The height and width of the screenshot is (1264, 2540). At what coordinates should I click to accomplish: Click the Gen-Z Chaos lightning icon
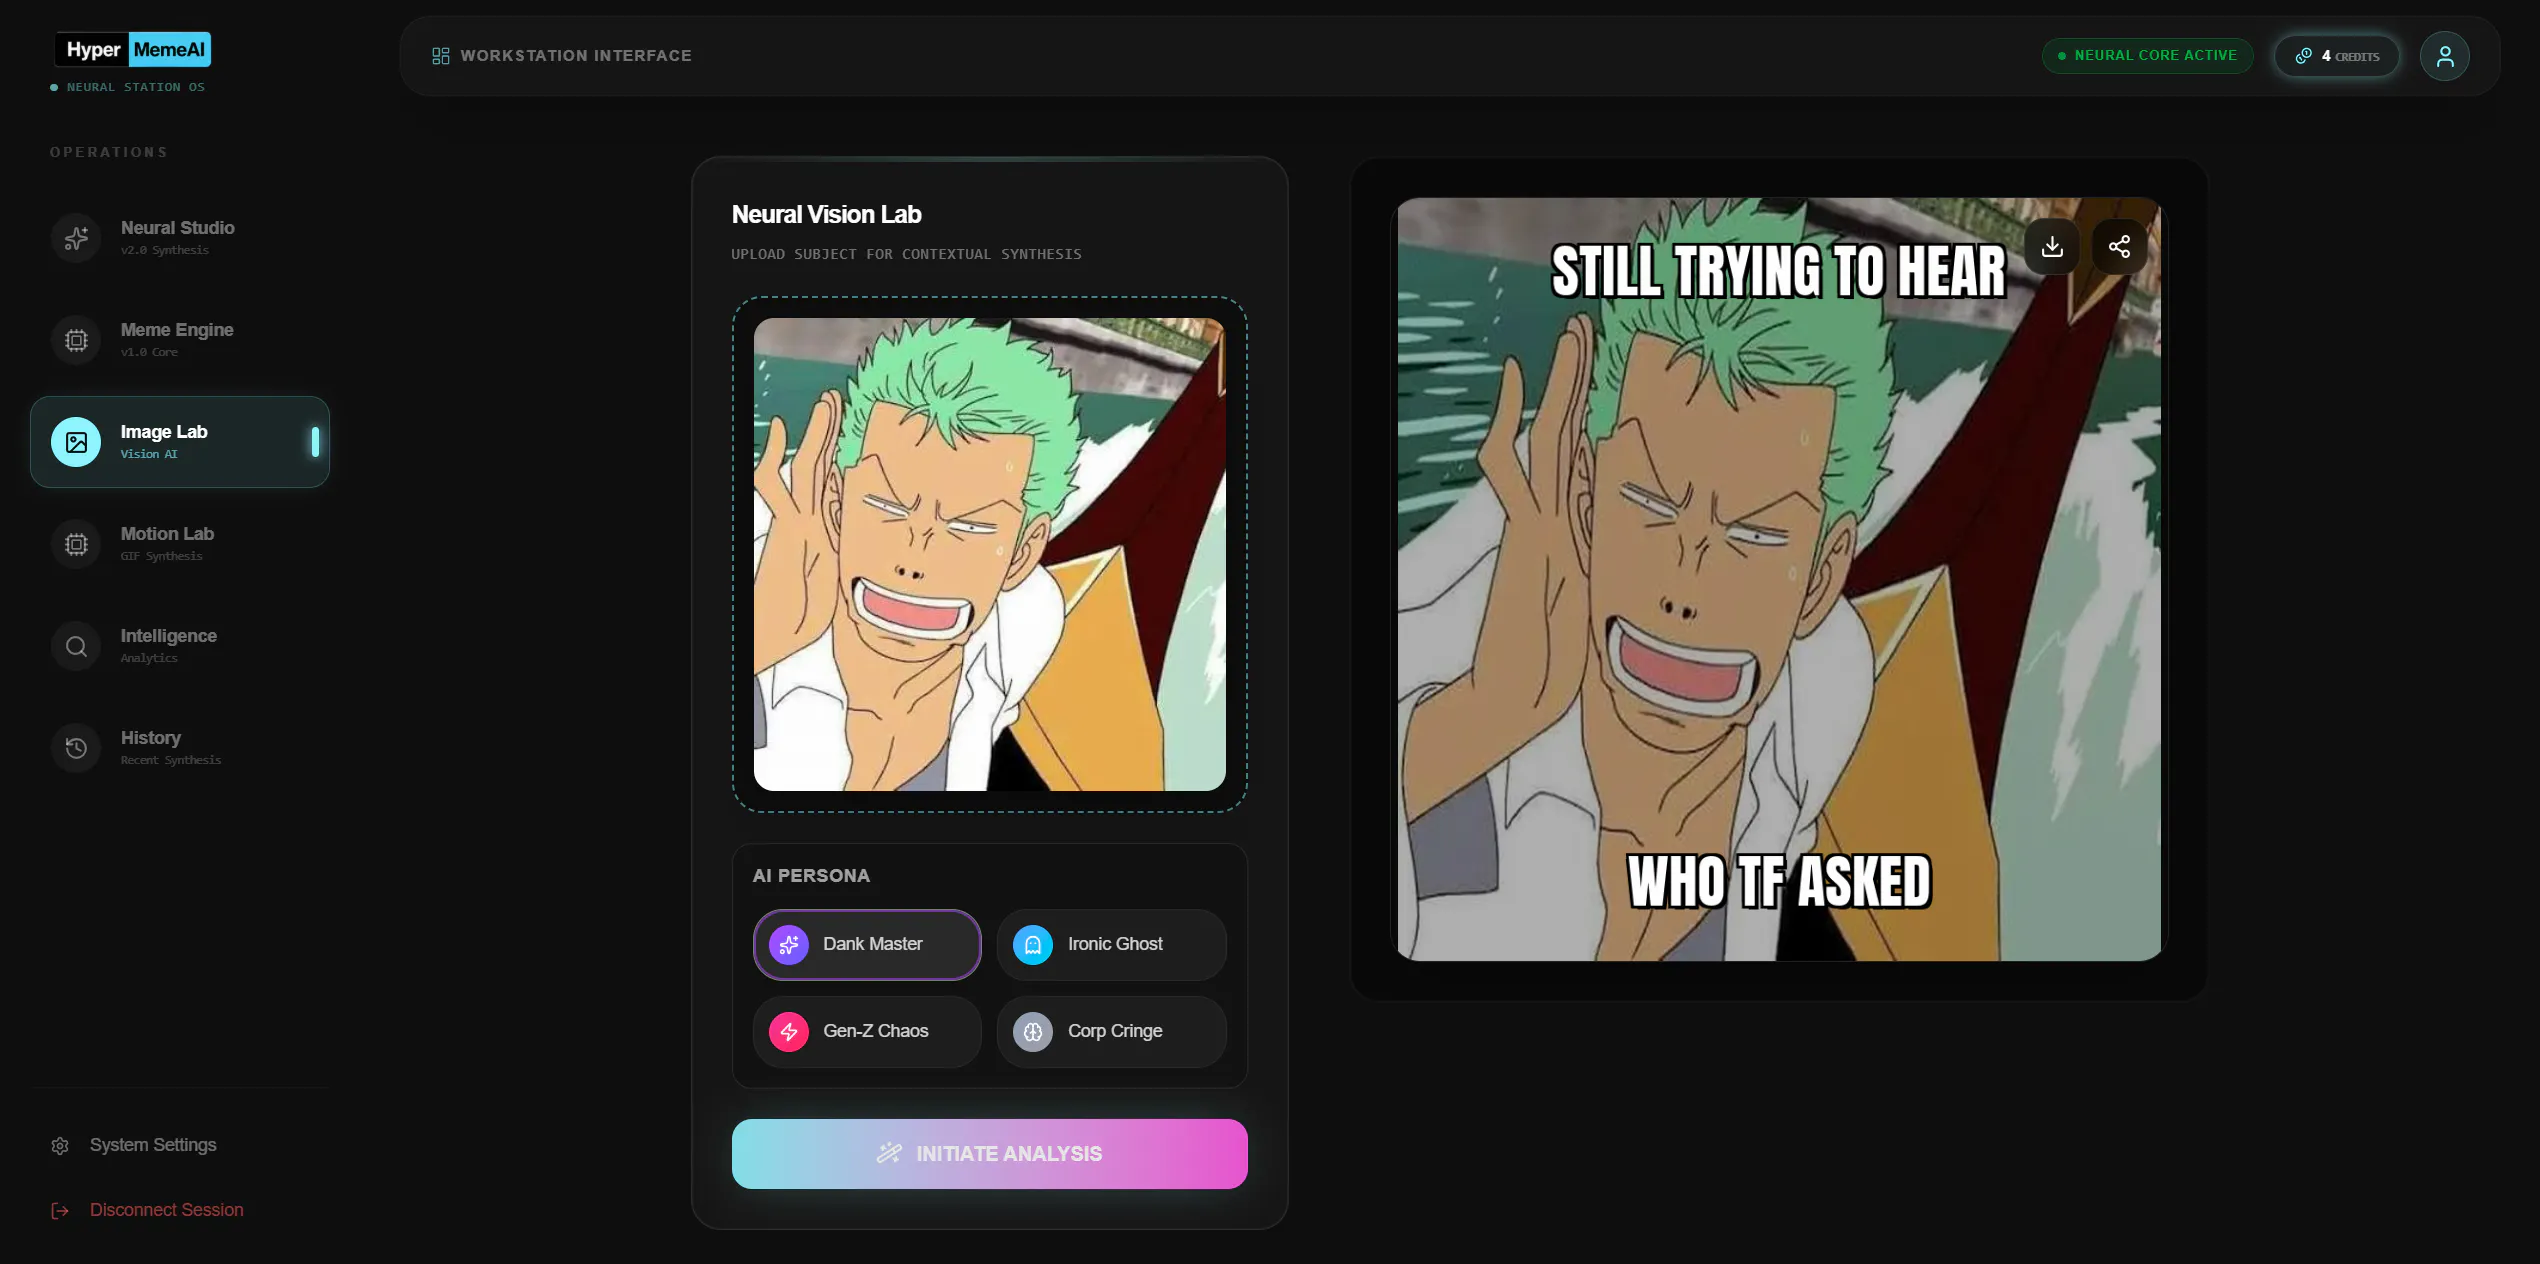pyautogui.click(x=789, y=1032)
